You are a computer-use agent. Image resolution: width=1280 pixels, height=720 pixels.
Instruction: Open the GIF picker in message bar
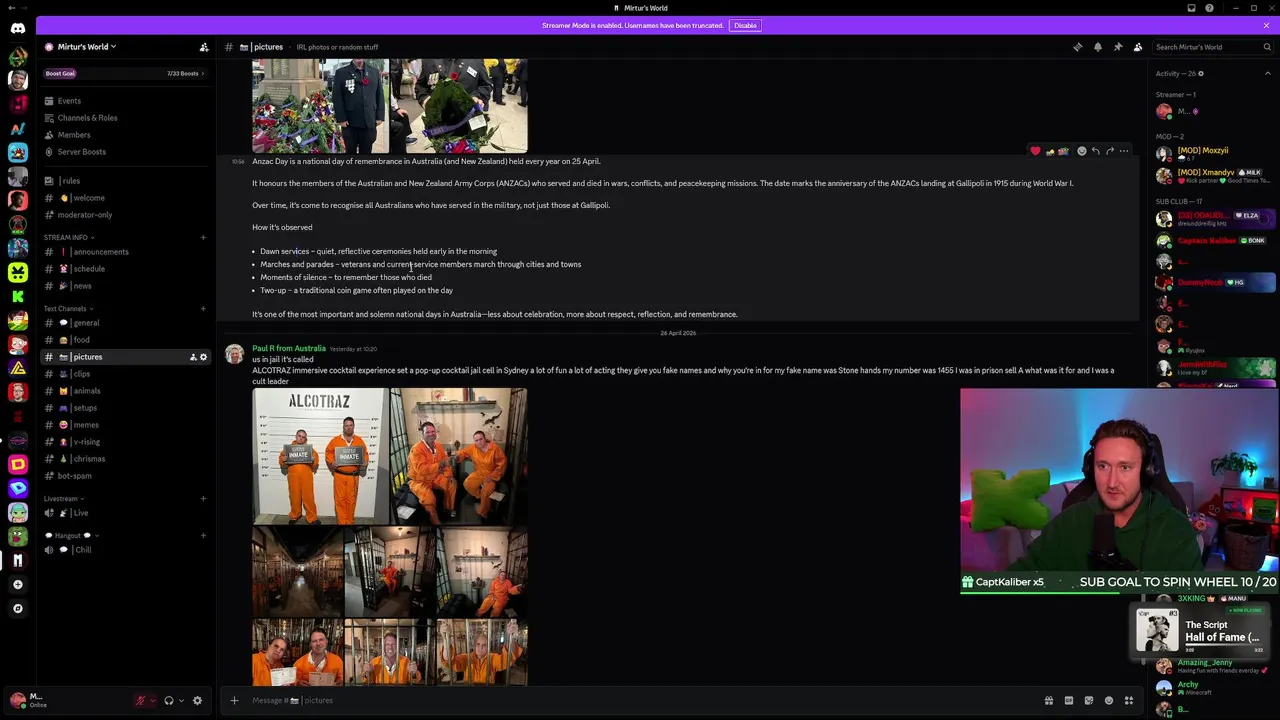[x=1068, y=700]
